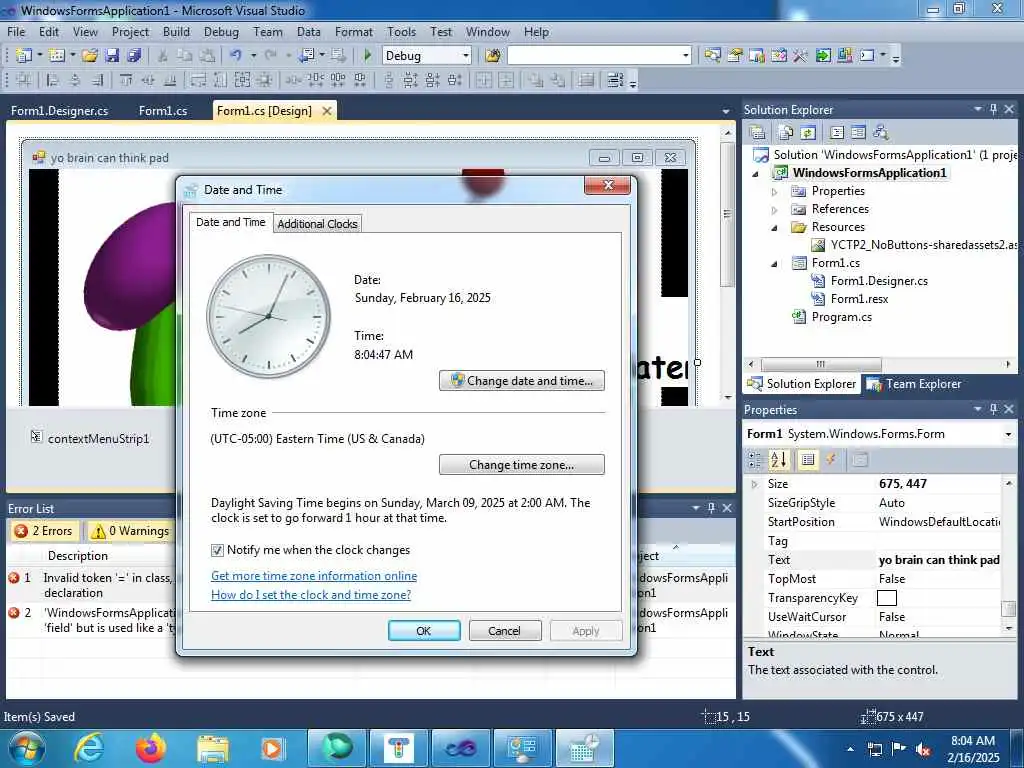Open Properties Window from the main toolbar icon
The width and height of the screenshot is (1024, 768).
coord(735,56)
